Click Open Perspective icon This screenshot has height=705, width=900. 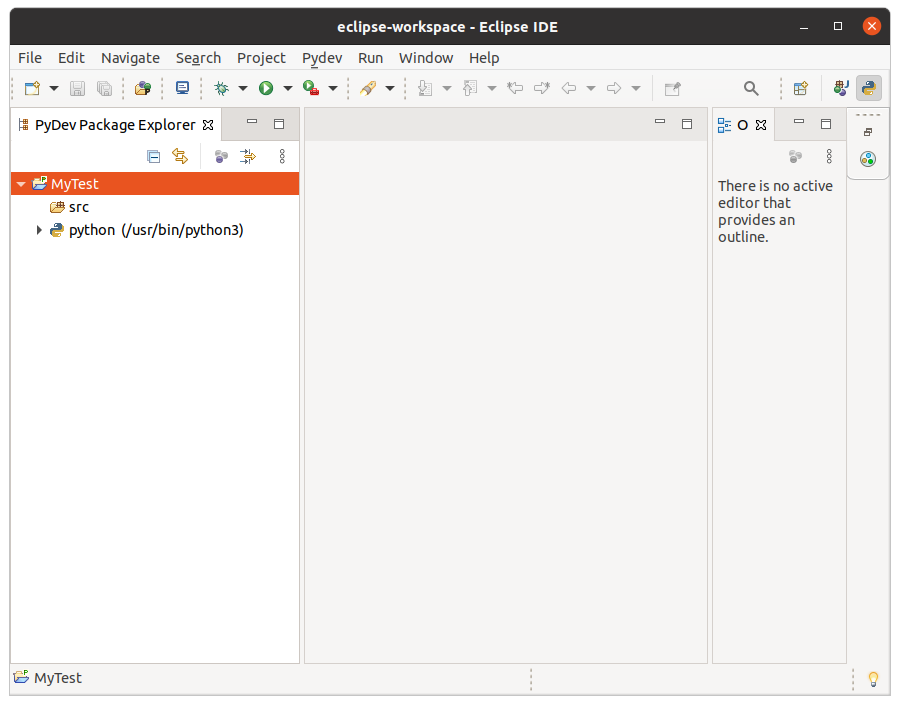[800, 88]
